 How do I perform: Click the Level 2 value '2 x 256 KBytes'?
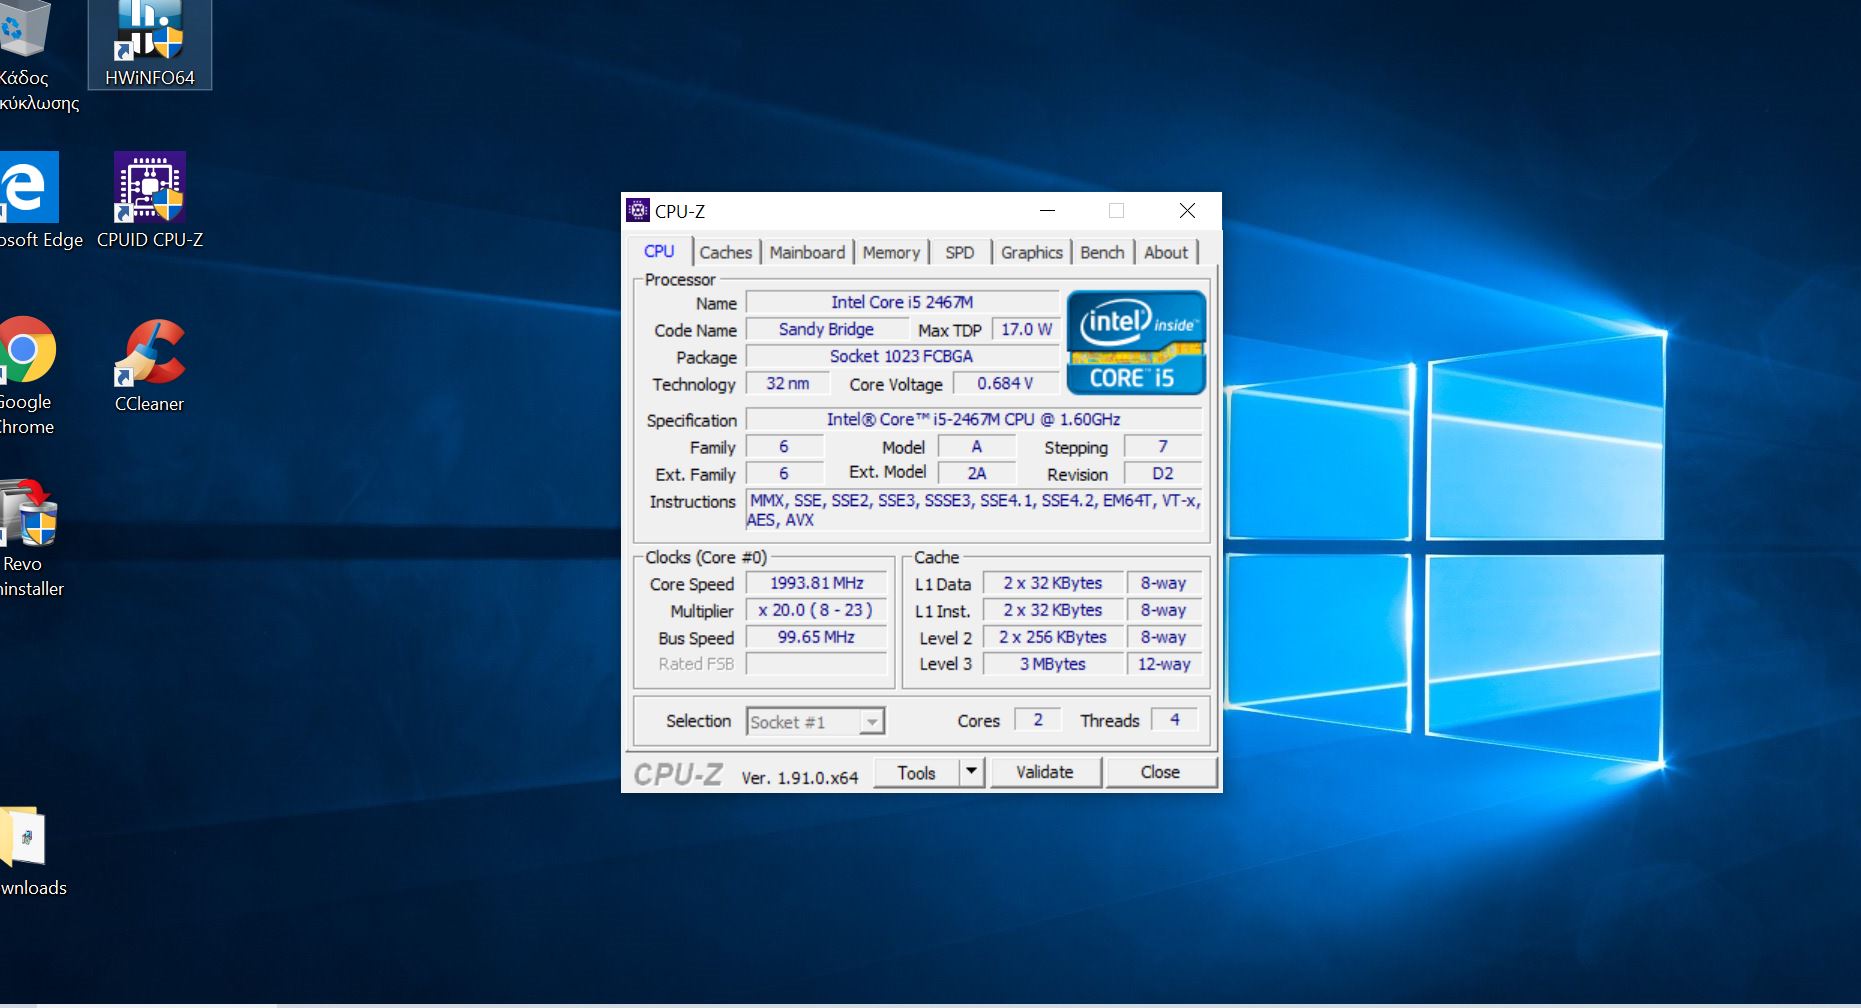coord(1053,637)
